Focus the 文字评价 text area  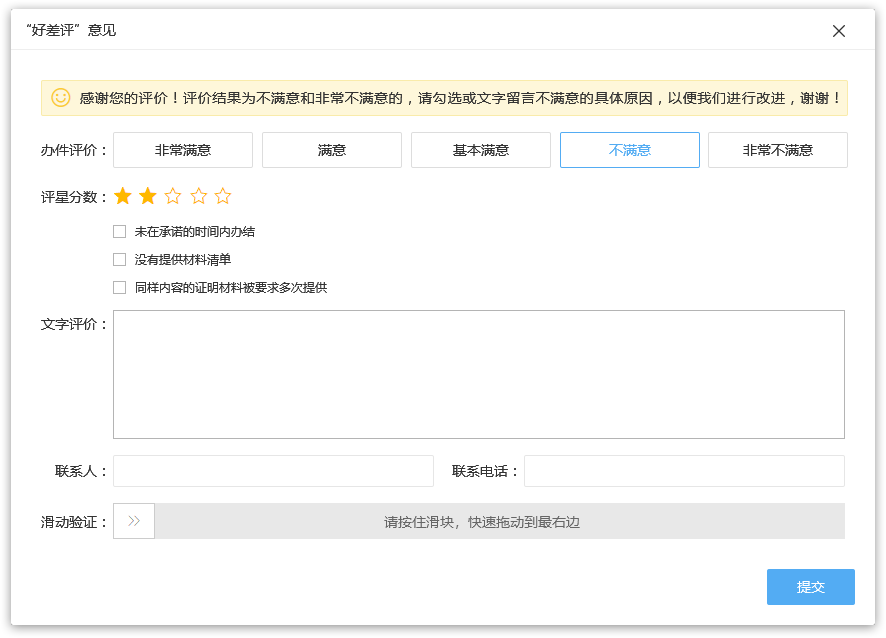(x=479, y=374)
